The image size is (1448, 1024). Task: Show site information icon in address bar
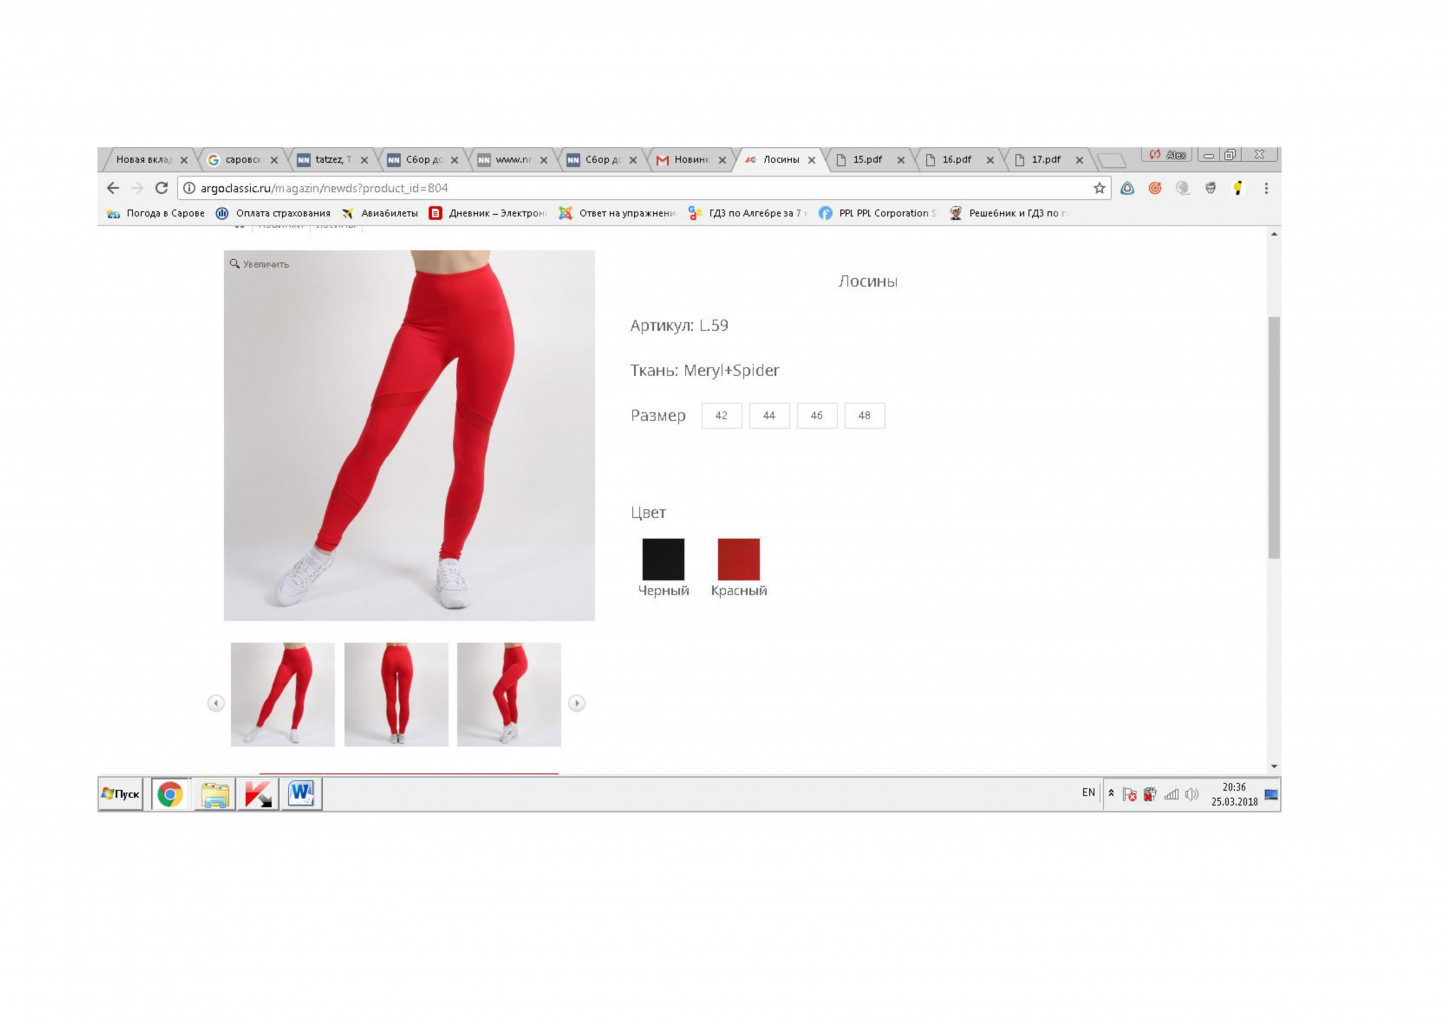(x=189, y=188)
